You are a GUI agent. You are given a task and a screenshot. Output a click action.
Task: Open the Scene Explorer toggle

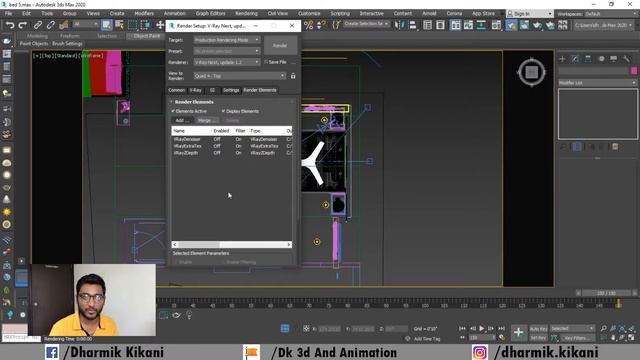(427, 25)
